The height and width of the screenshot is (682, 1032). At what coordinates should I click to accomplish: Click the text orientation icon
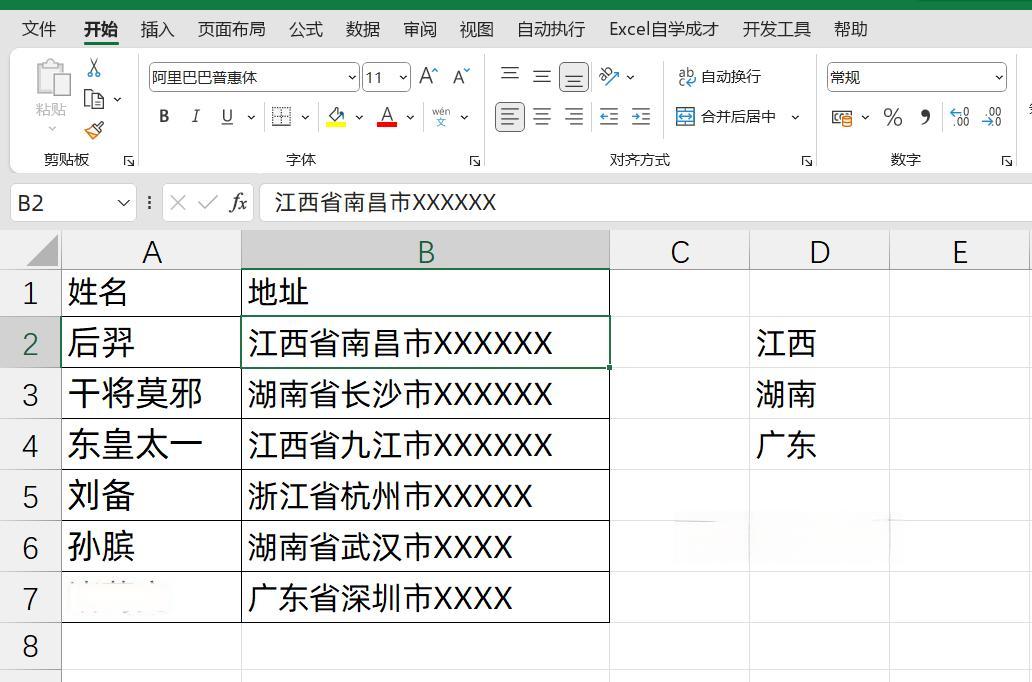click(x=608, y=77)
